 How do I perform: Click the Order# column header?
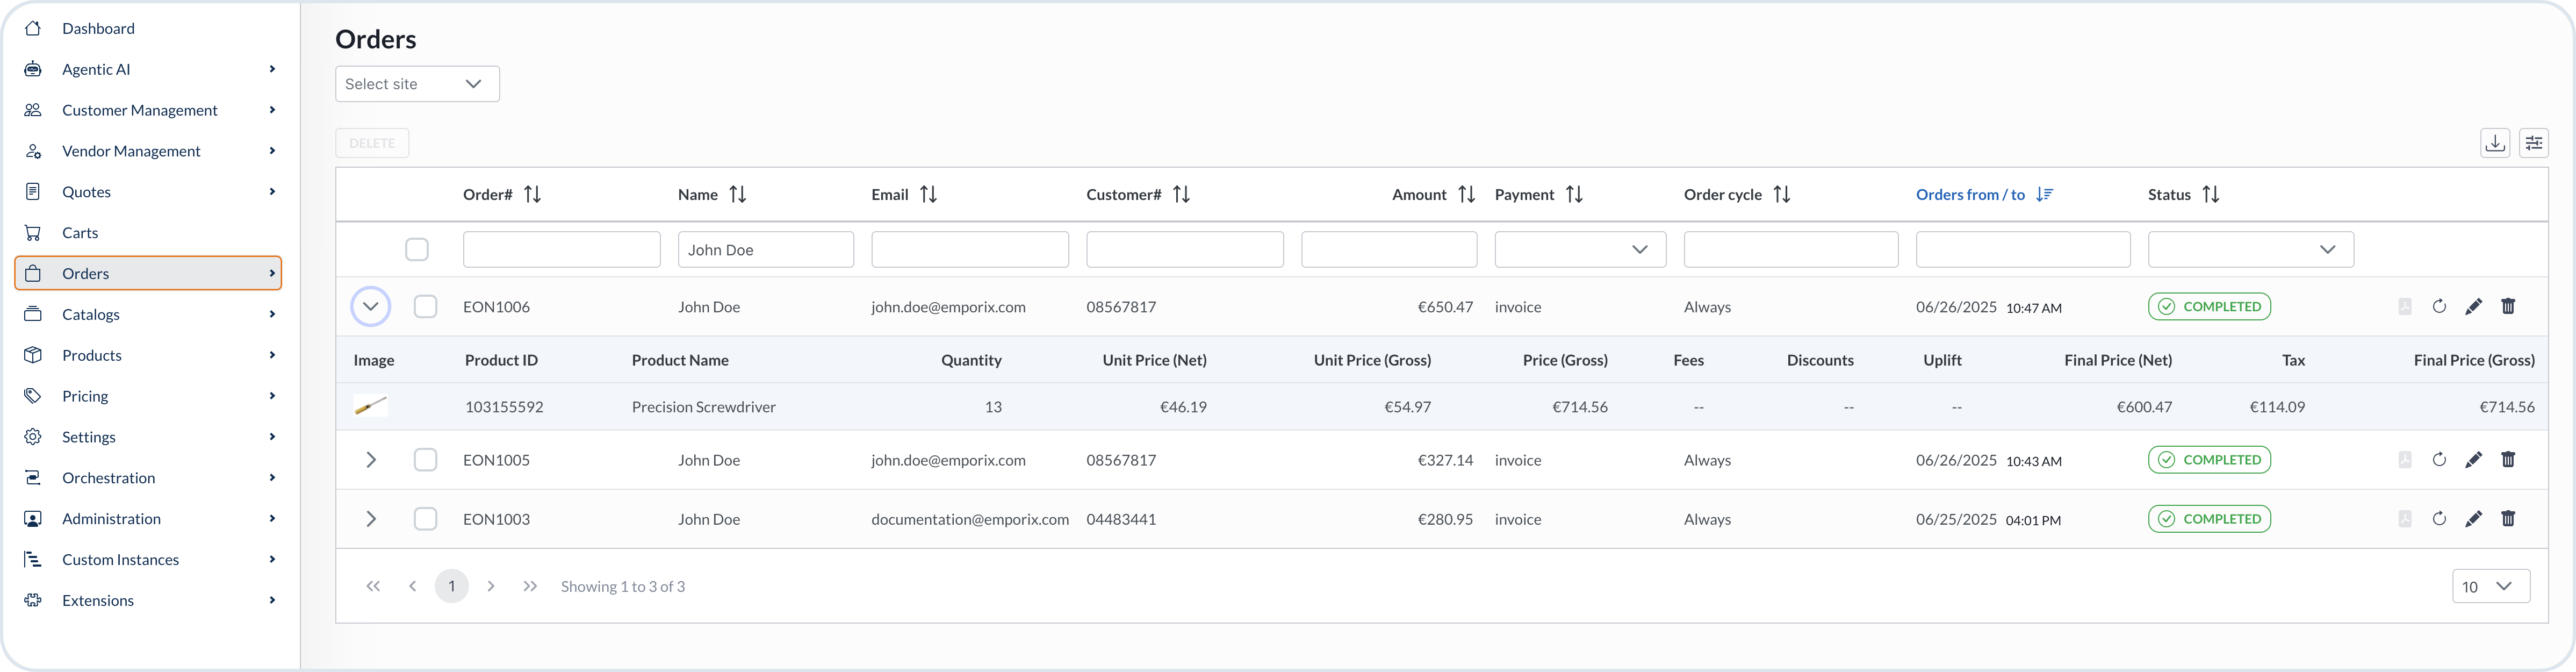click(x=488, y=194)
